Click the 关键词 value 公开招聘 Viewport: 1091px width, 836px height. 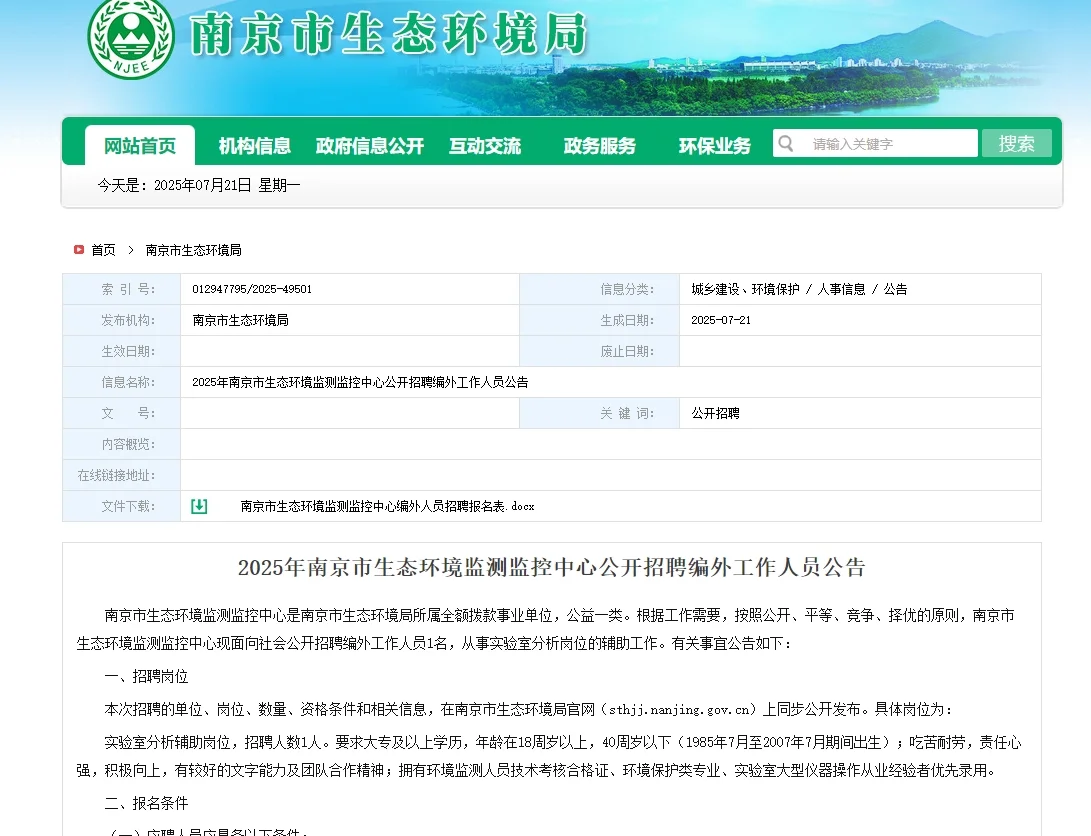[715, 413]
